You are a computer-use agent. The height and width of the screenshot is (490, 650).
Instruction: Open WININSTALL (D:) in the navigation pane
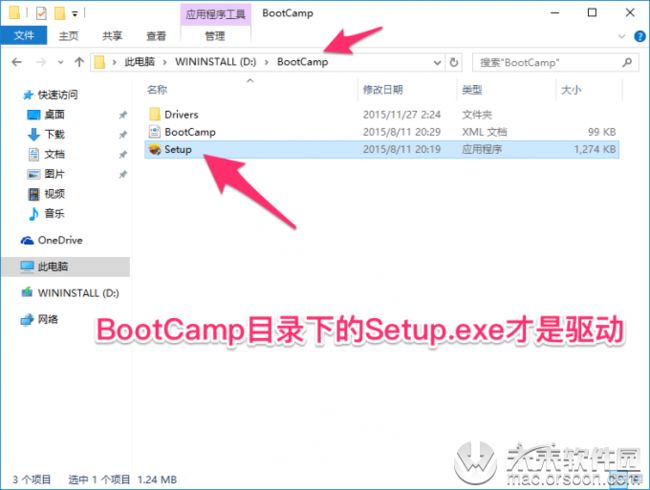pyautogui.click(x=78, y=293)
